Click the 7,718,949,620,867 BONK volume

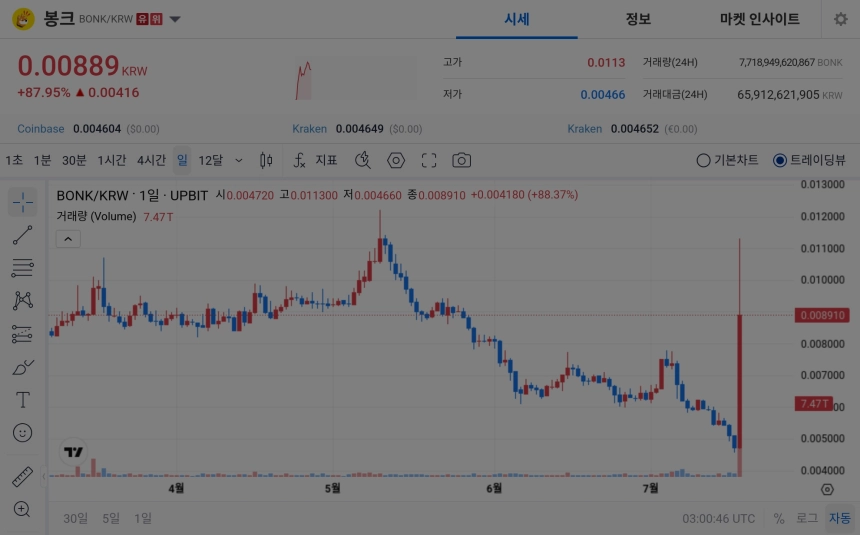click(x=790, y=63)
